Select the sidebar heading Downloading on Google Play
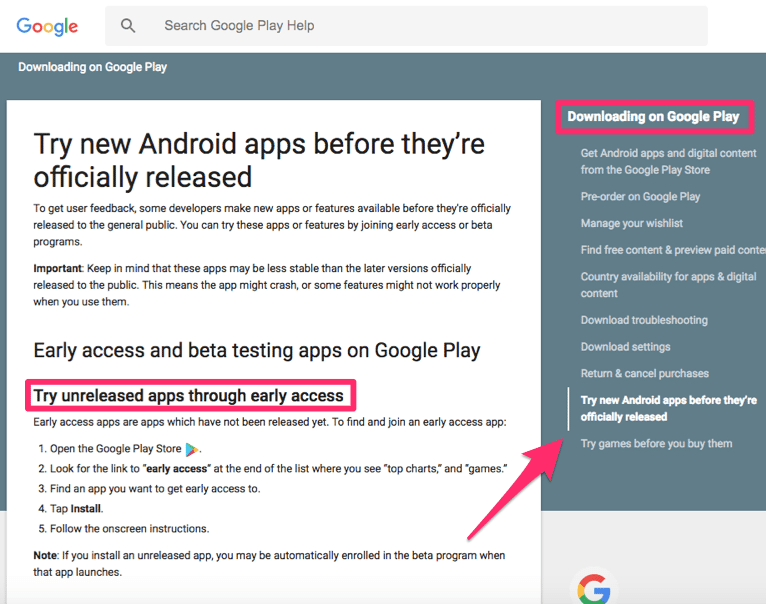The width and height of the screenshot is (766, 604). (653, 117)
